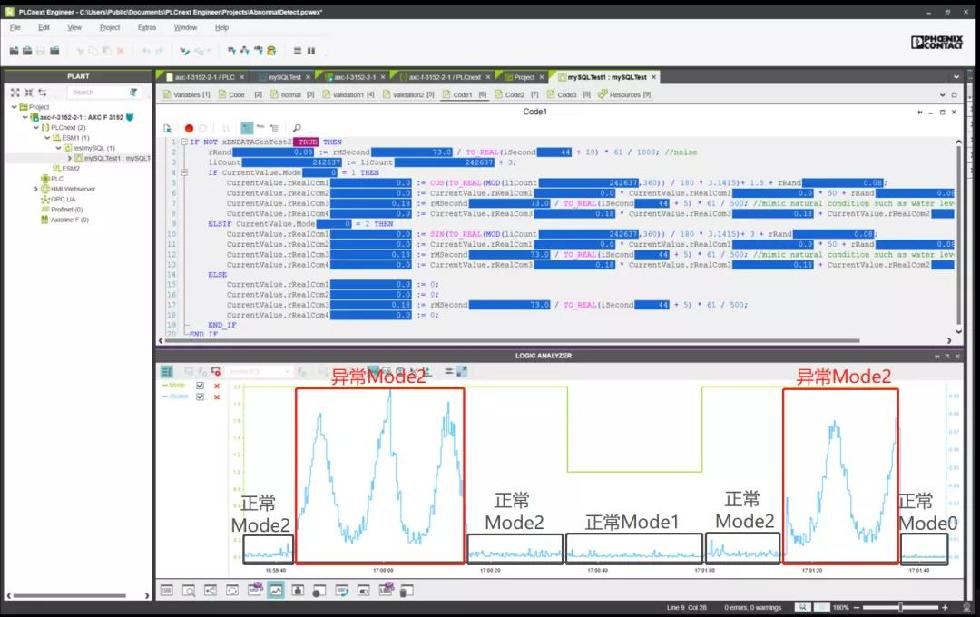The image size is (980, 617).
Task: Collapse the IF block on line 4
Action: [184, 173]
